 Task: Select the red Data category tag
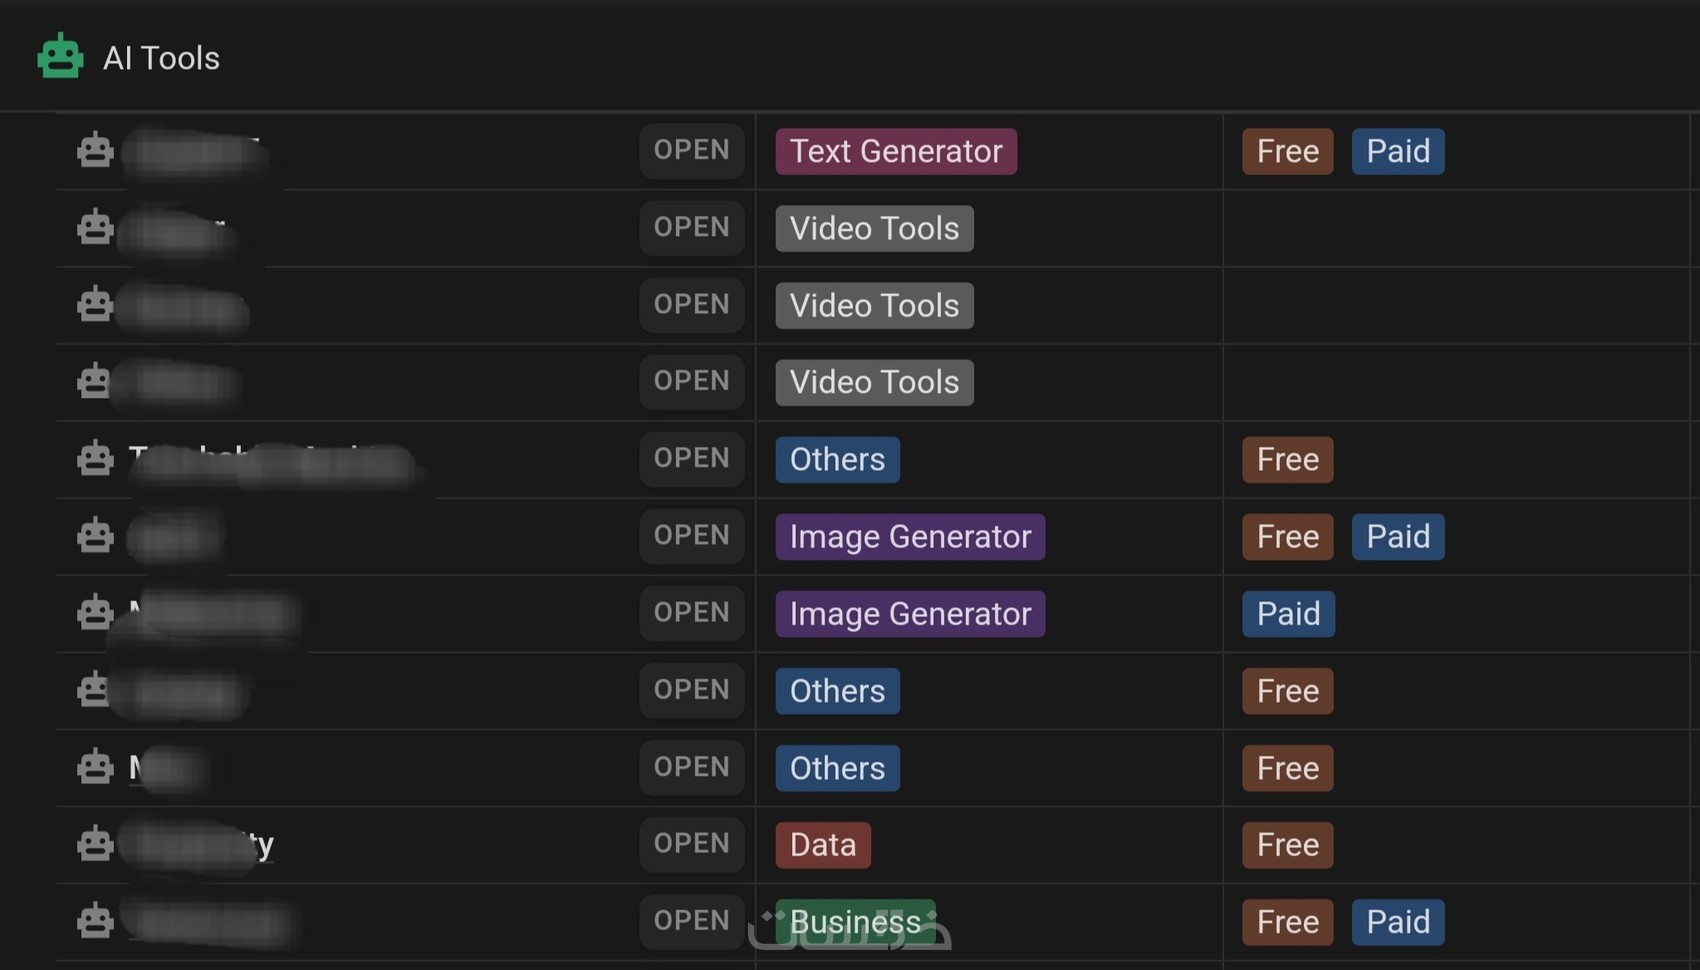click(823, 845)
